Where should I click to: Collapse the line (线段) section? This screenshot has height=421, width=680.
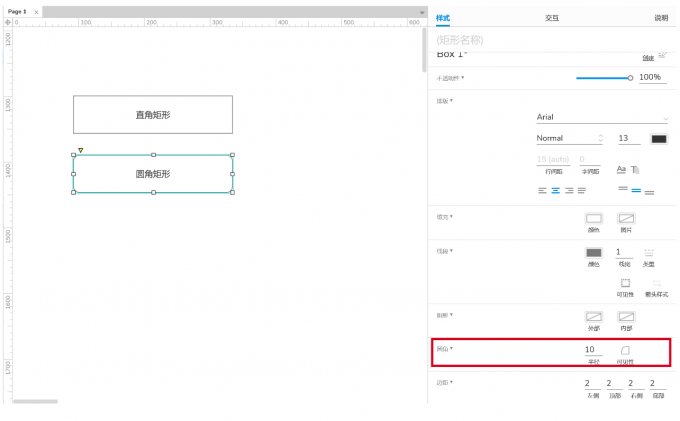click(x=445, y=251)
